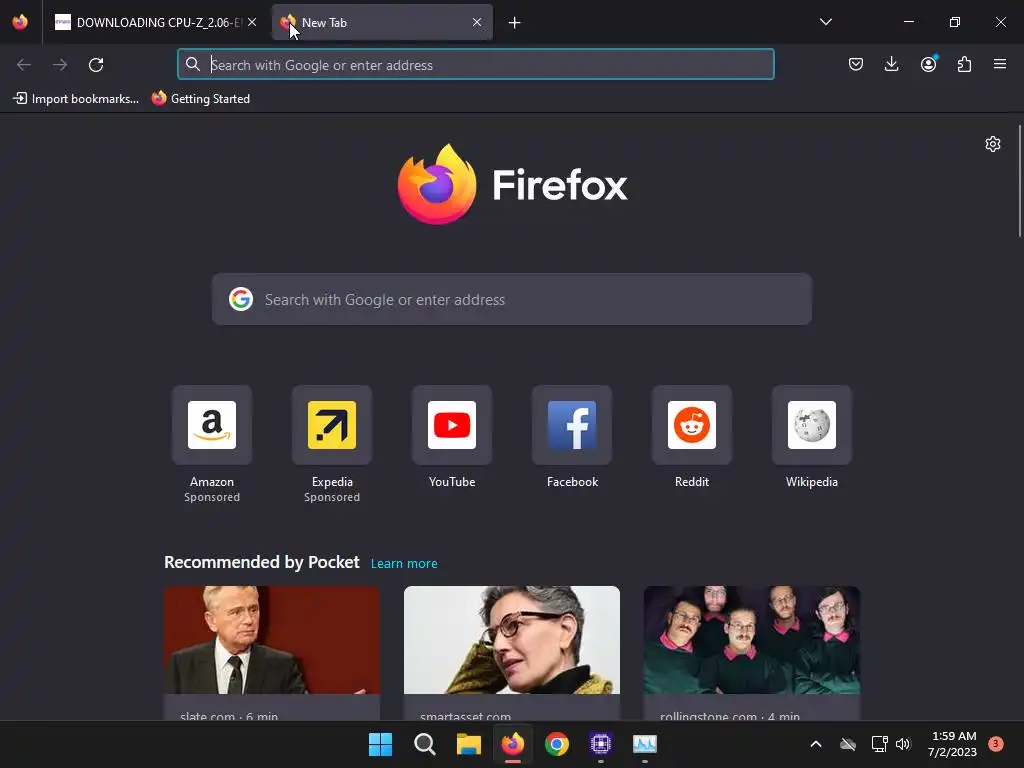The height and width of the screenshot is (768, 1024).
Task: Reload the current page
Action: 96,65
